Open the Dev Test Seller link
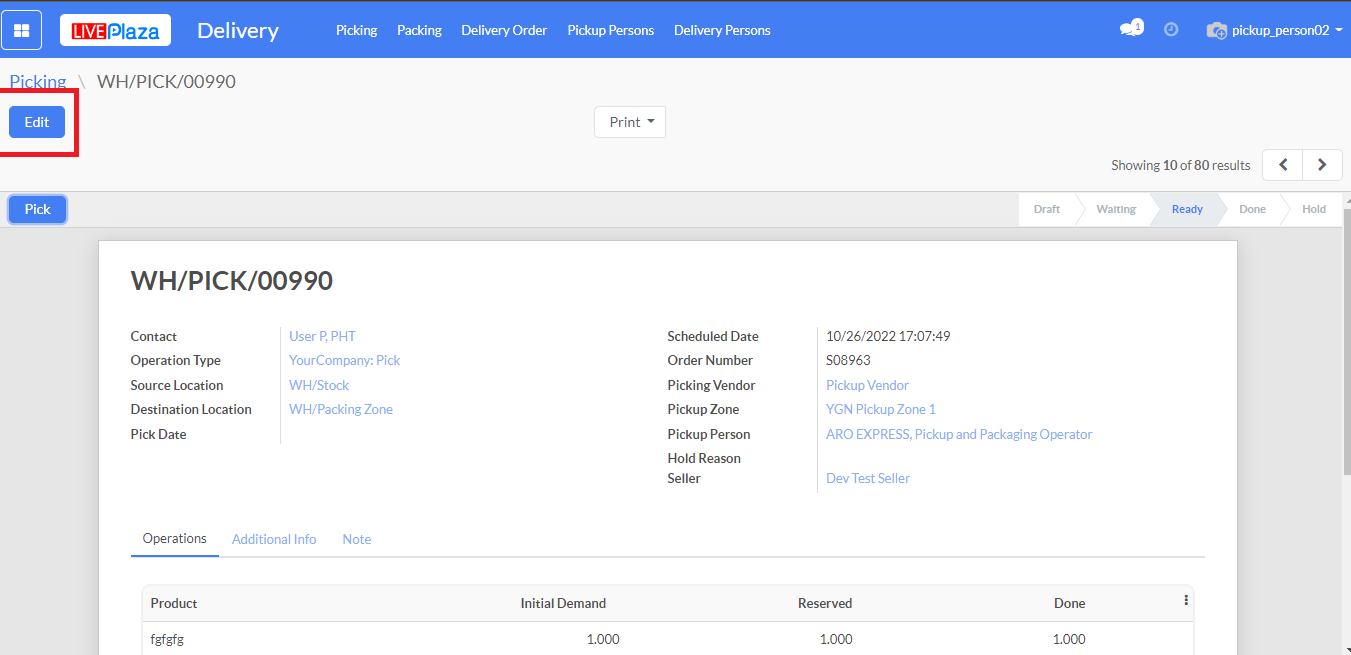This screenshot has height=655, width=1351. (x=868, y=478)
